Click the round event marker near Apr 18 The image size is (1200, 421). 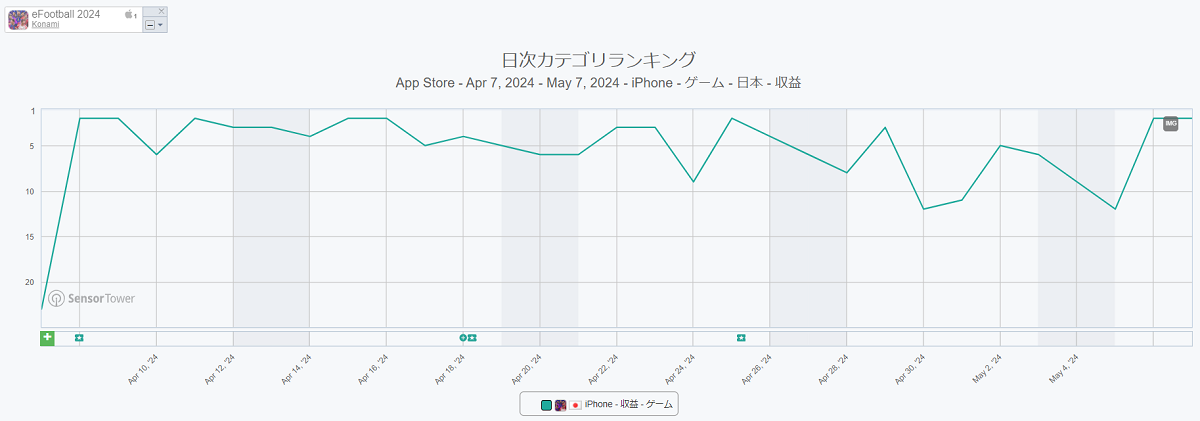point(463,338)
